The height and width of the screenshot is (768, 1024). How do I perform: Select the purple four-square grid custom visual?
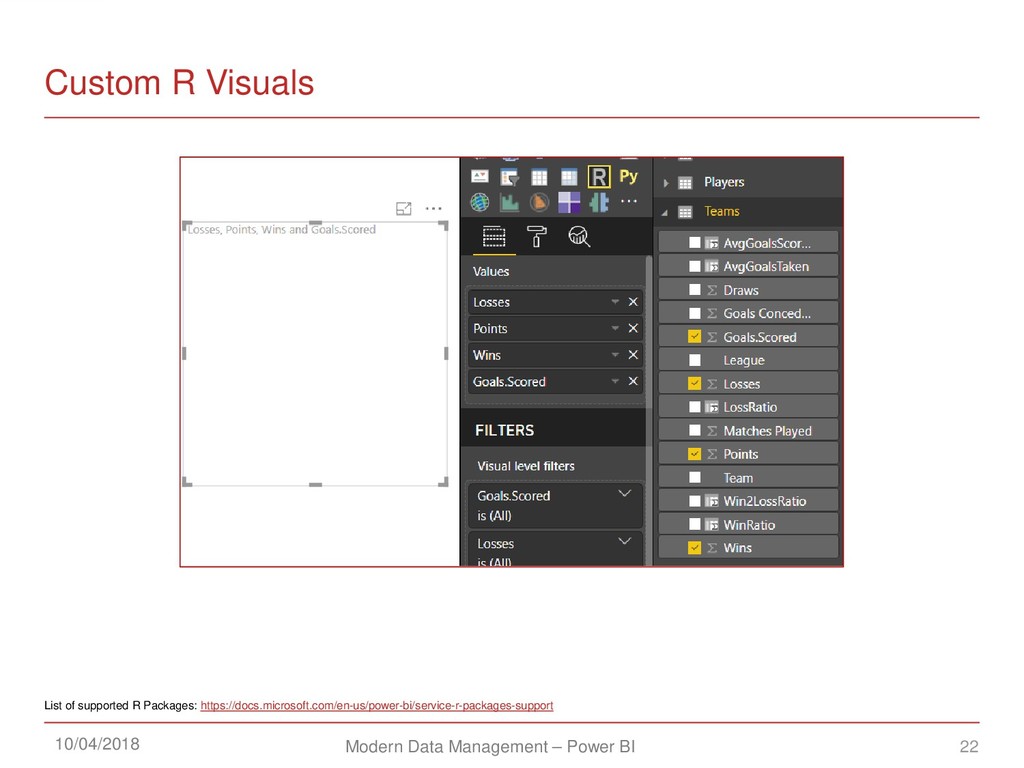[x=569, y=202]
